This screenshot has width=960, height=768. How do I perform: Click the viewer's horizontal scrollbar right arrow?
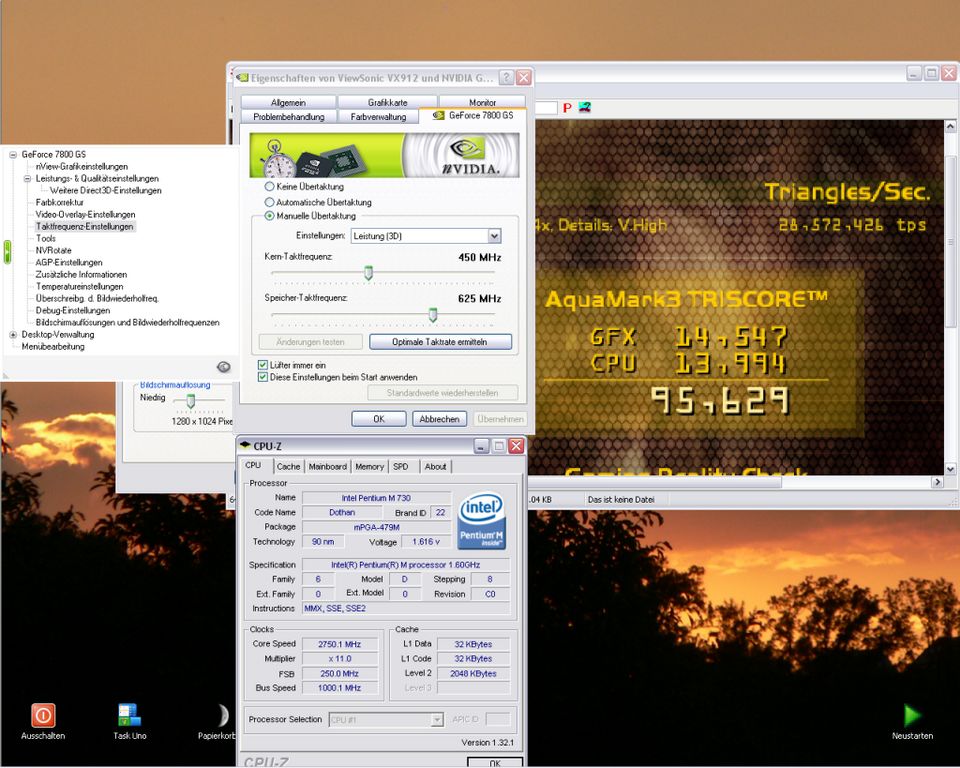pos(937,482)
